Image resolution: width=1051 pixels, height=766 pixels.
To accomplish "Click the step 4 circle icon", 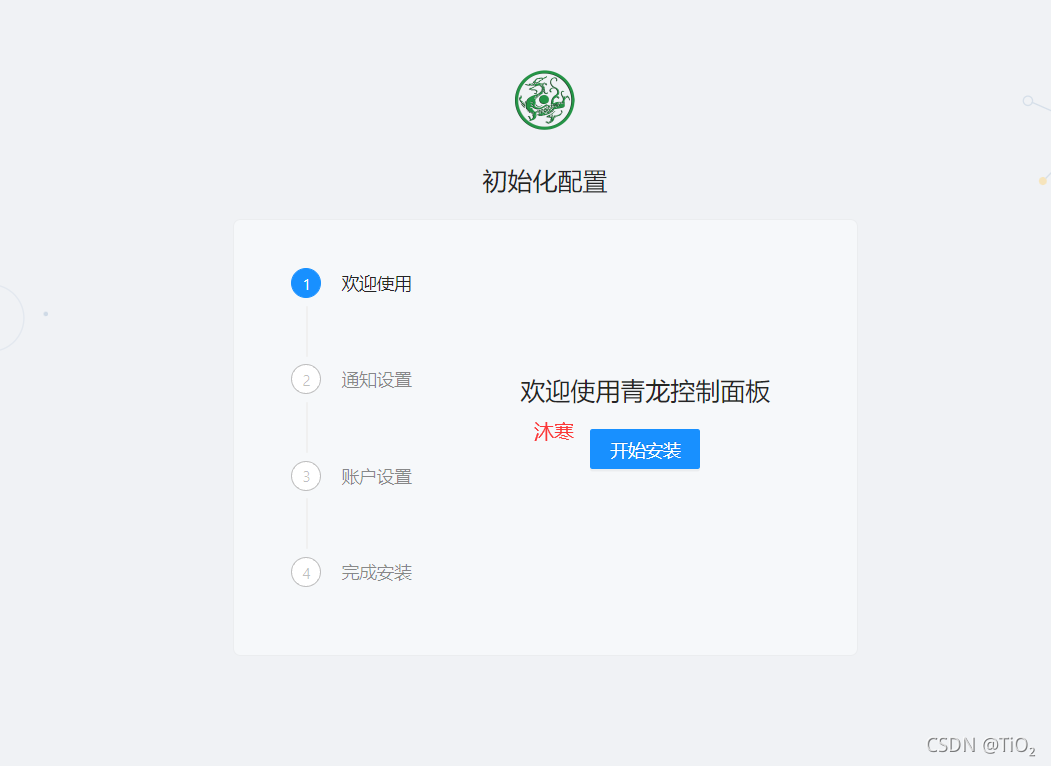I will pyautogui.click(x=306, y=572).
